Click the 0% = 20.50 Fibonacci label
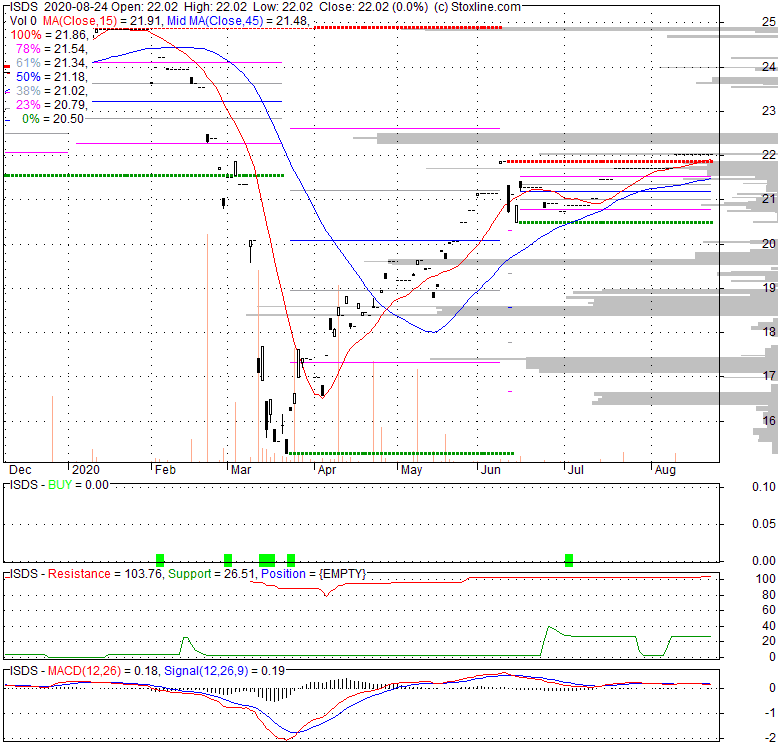The image size is (780, 745). tap(53, 119)
